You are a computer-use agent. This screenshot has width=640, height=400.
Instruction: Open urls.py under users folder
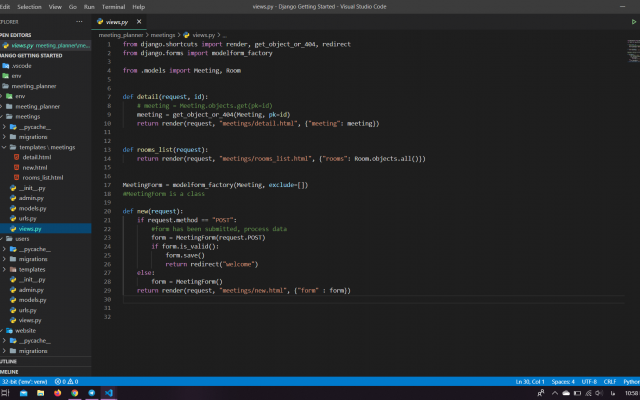(x=27, y=310)
